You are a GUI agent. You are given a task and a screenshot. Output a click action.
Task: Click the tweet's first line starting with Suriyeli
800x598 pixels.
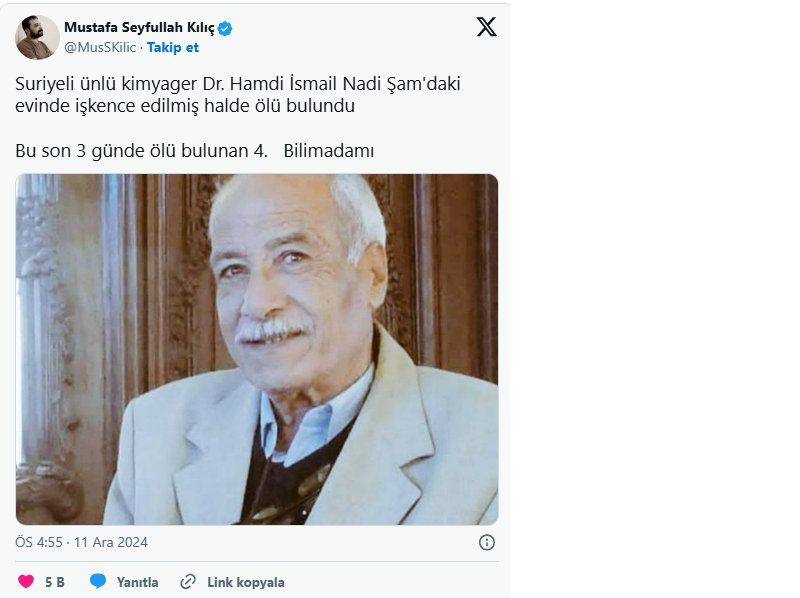(x=237, y=85)
